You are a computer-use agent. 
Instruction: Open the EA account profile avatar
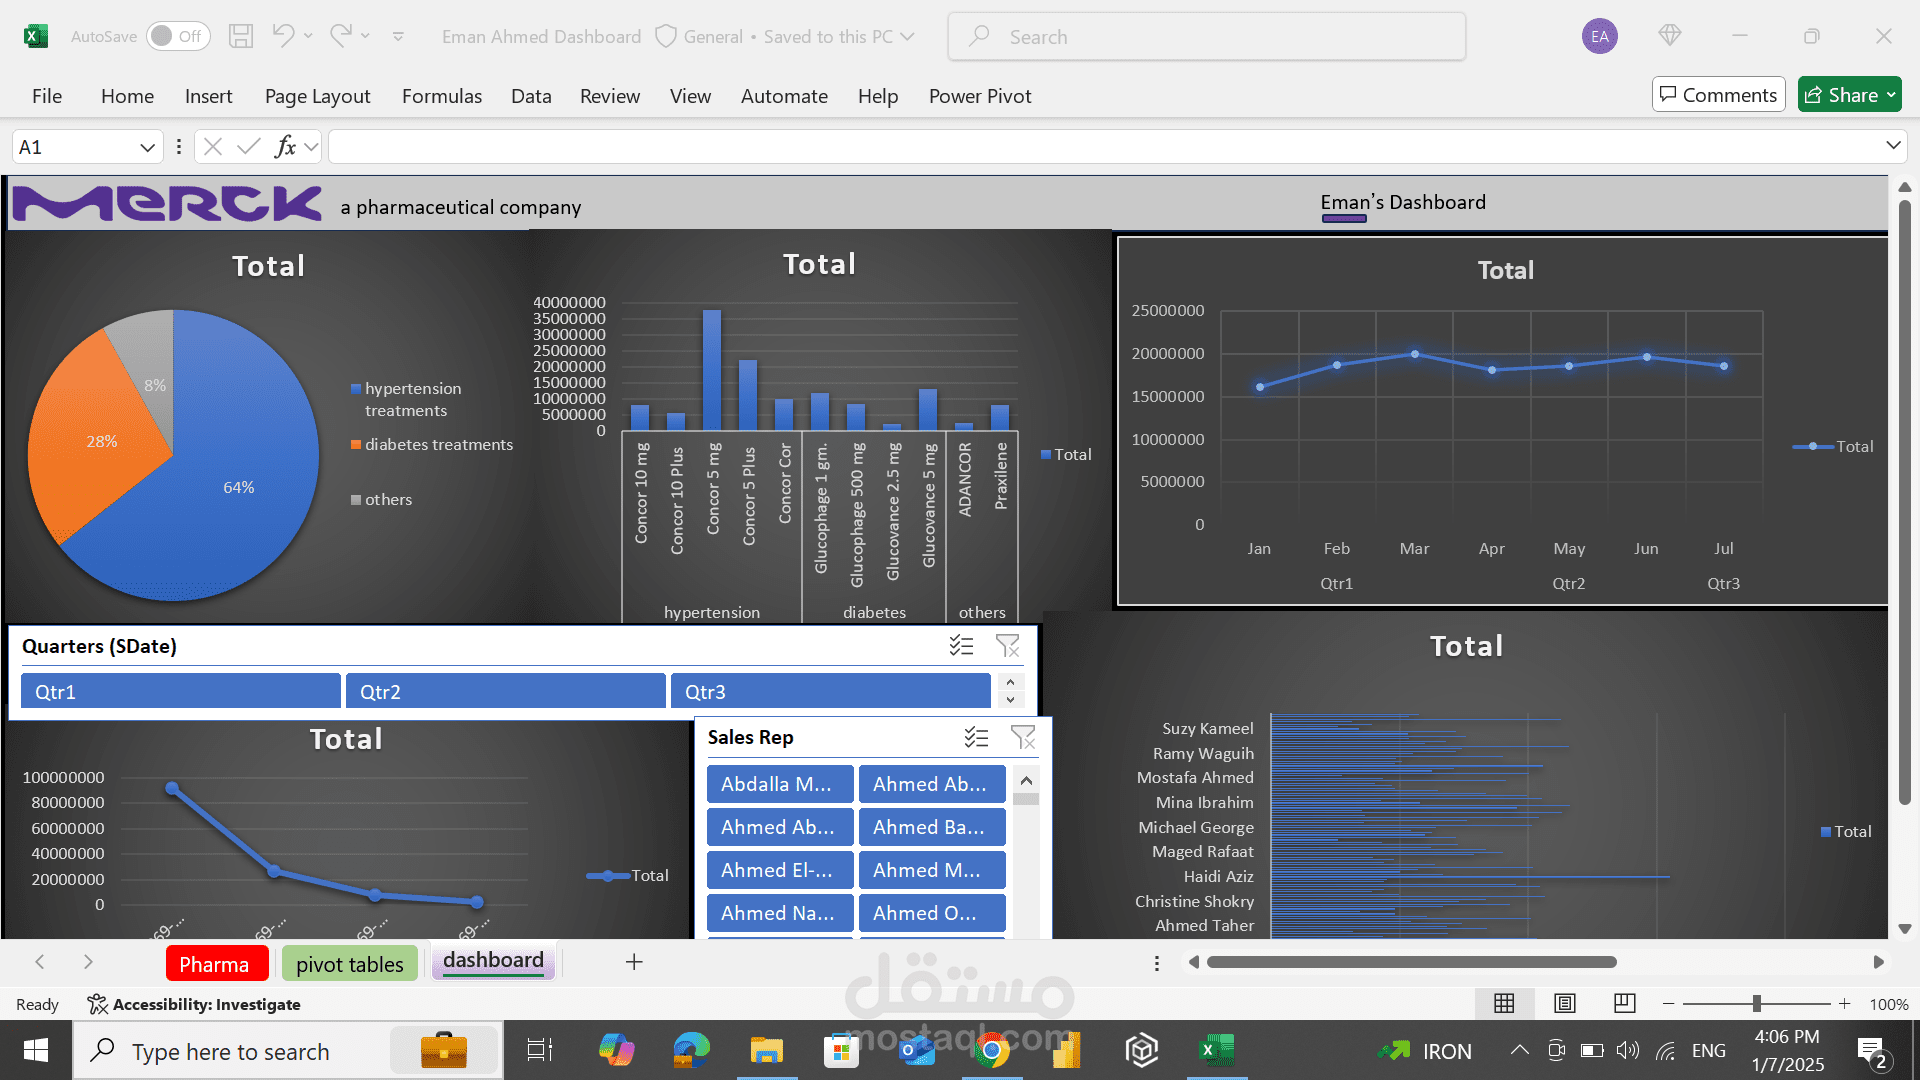[1600, 37]
